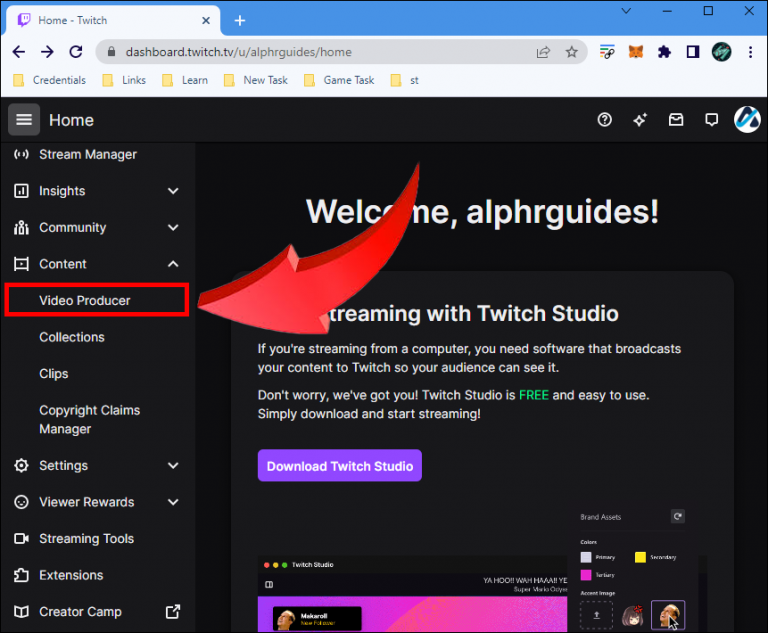This screenshot has height=633, width=768.
Task: Click the Creator Camp book icon
Action: point(21,611)
